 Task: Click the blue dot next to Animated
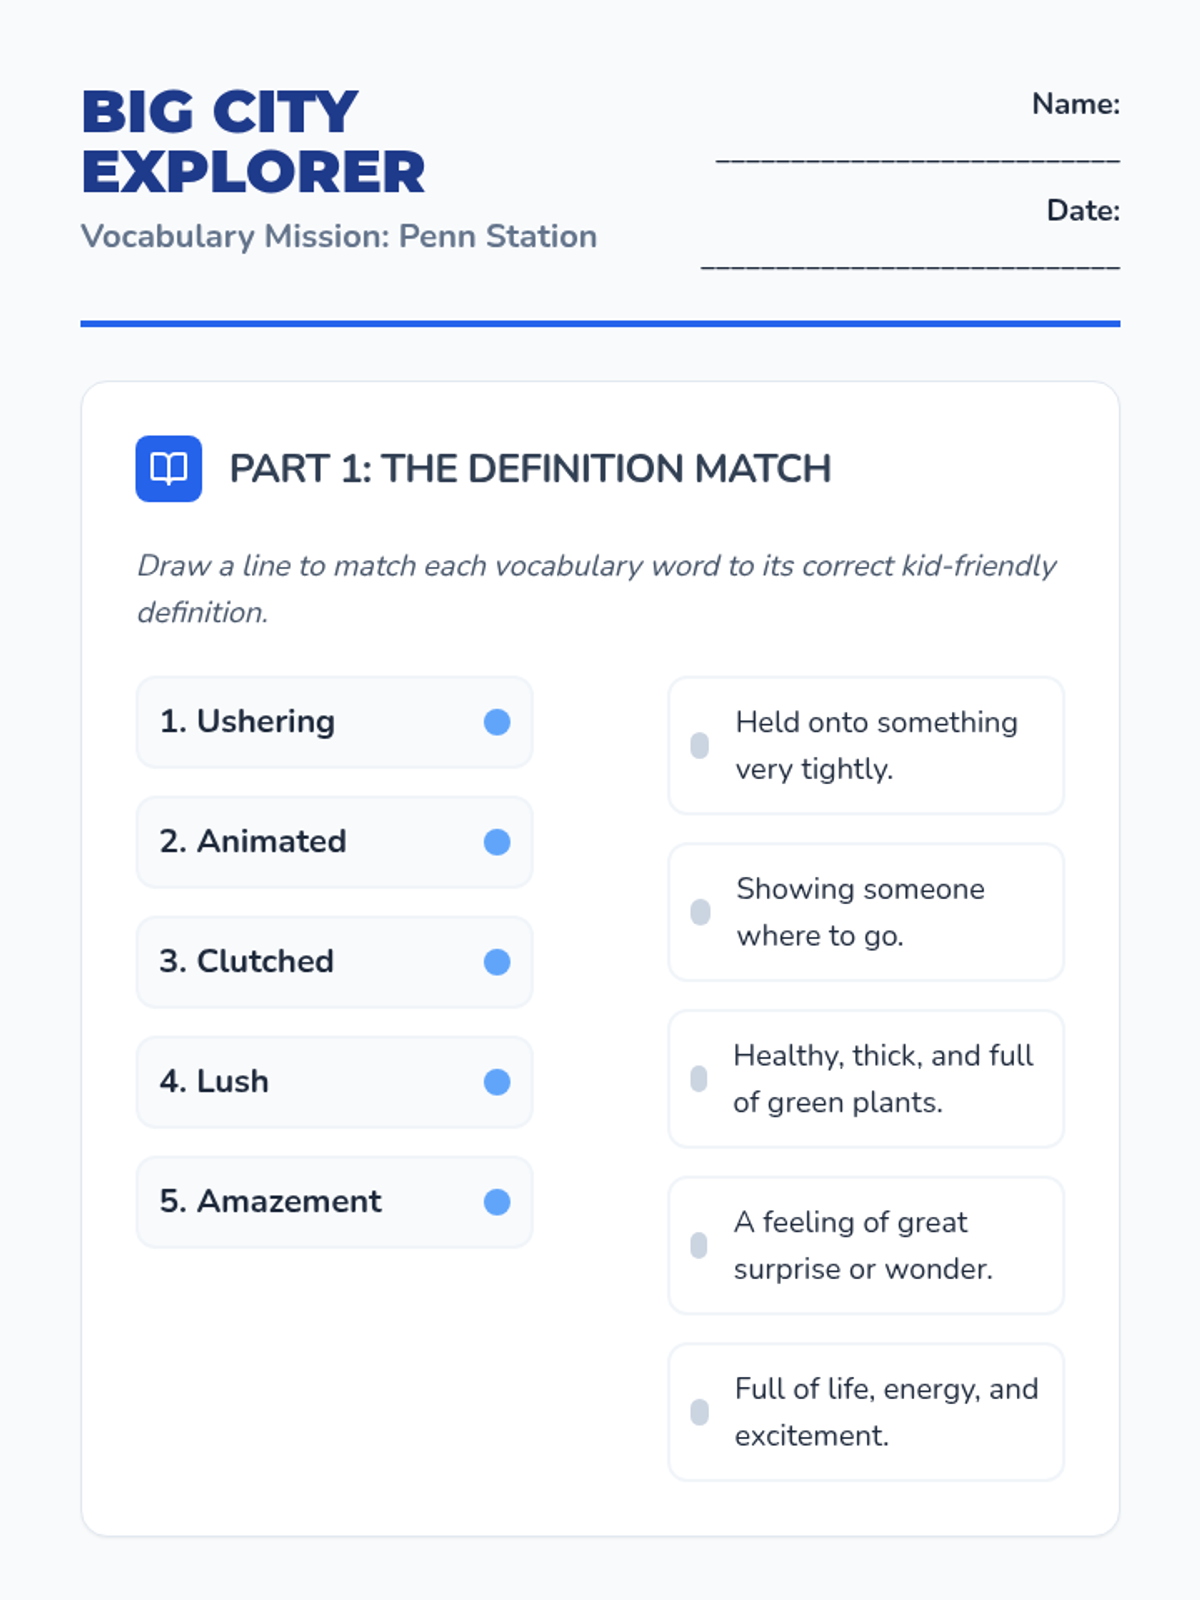[x=497, y=842]
